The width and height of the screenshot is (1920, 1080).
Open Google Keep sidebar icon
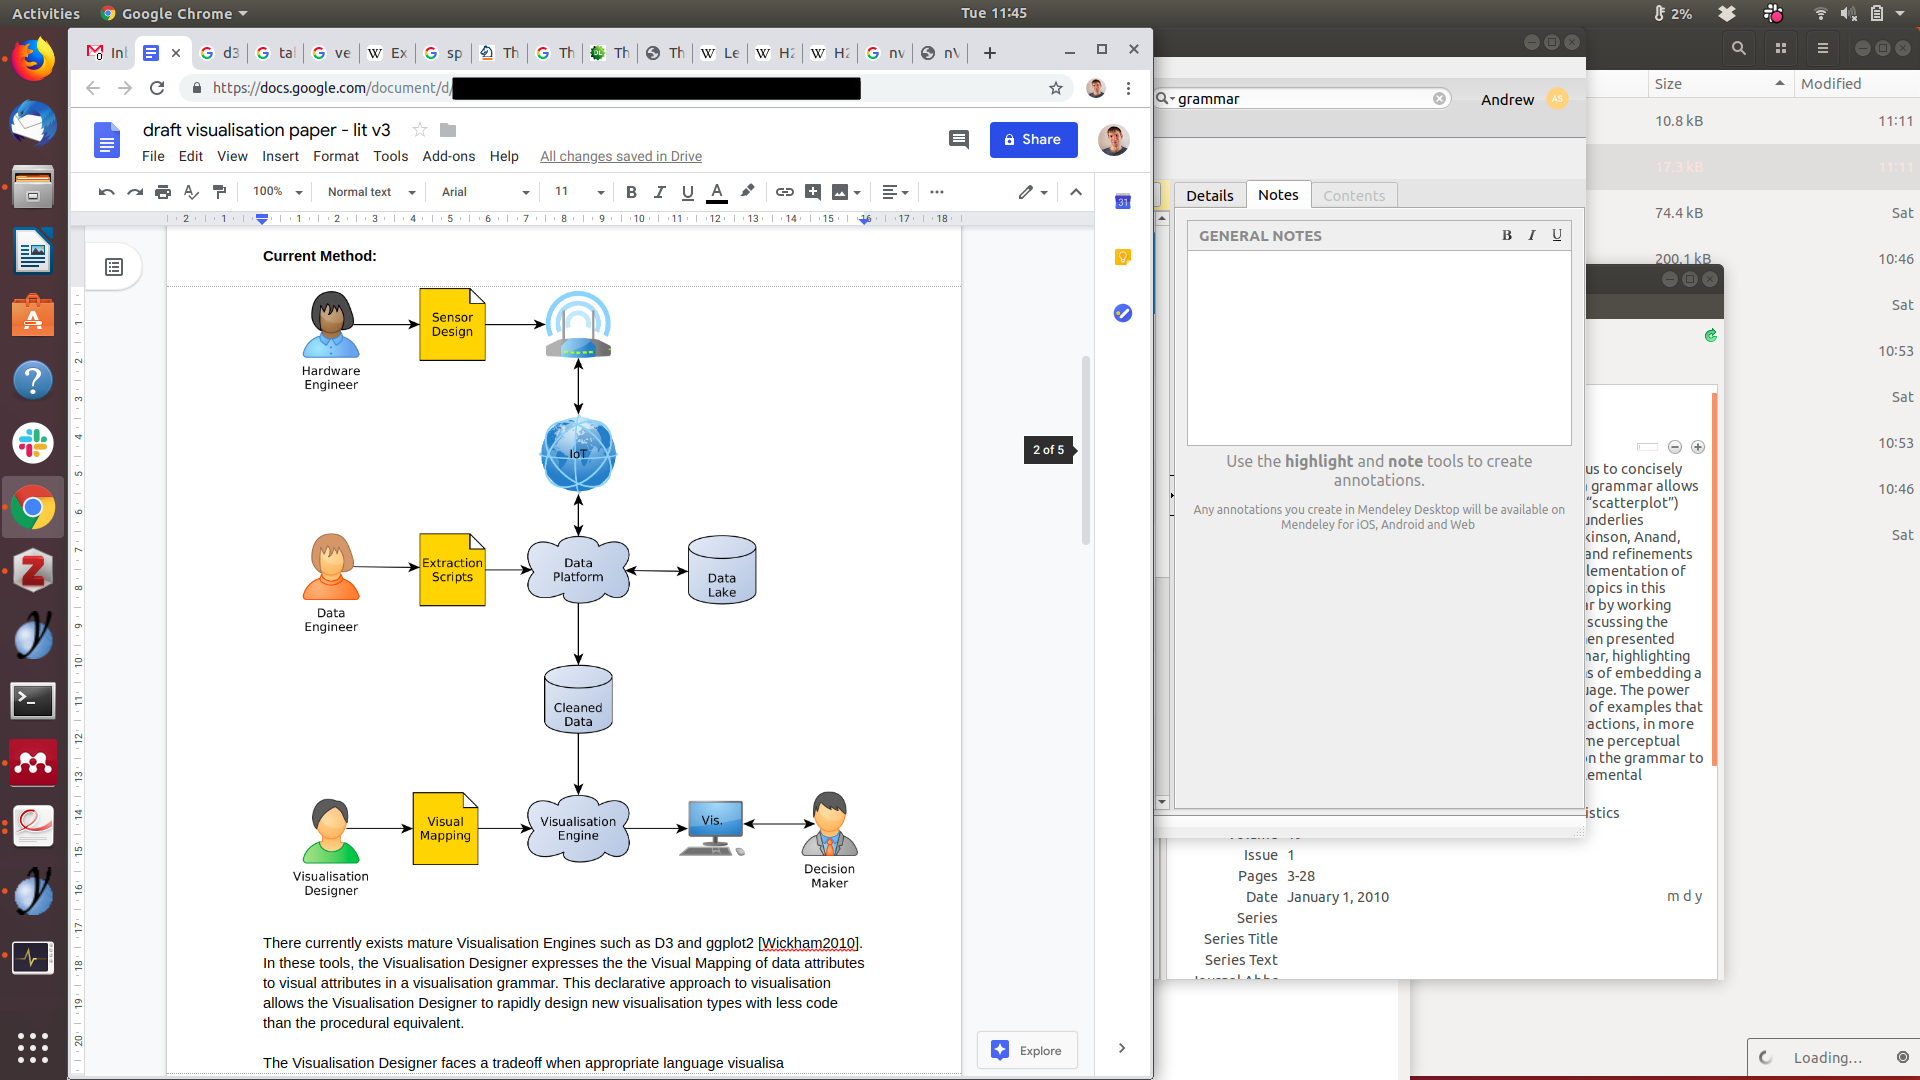[x=1123, y=258]
